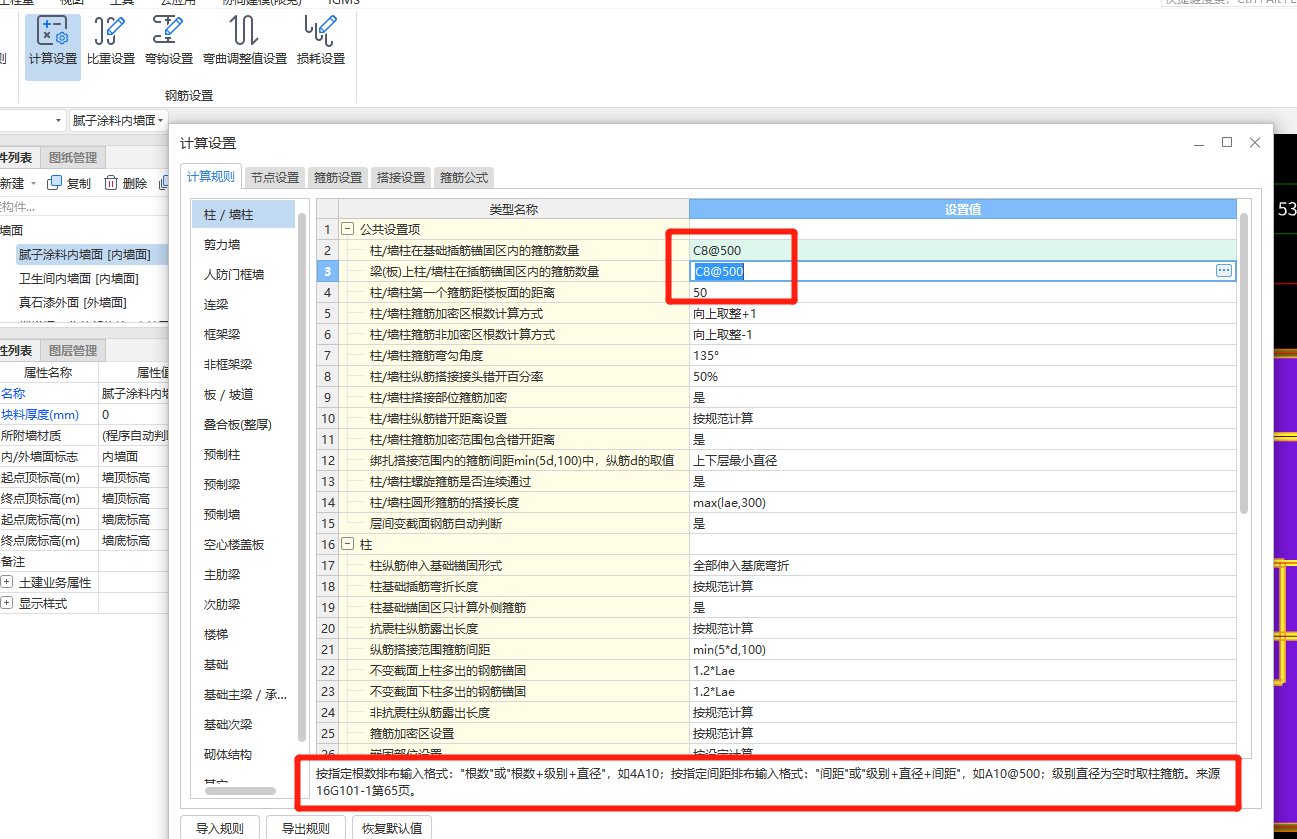Open 新建 dropdown arrow
This screenshot has width=1297, height=839.
tap(33, 184)
